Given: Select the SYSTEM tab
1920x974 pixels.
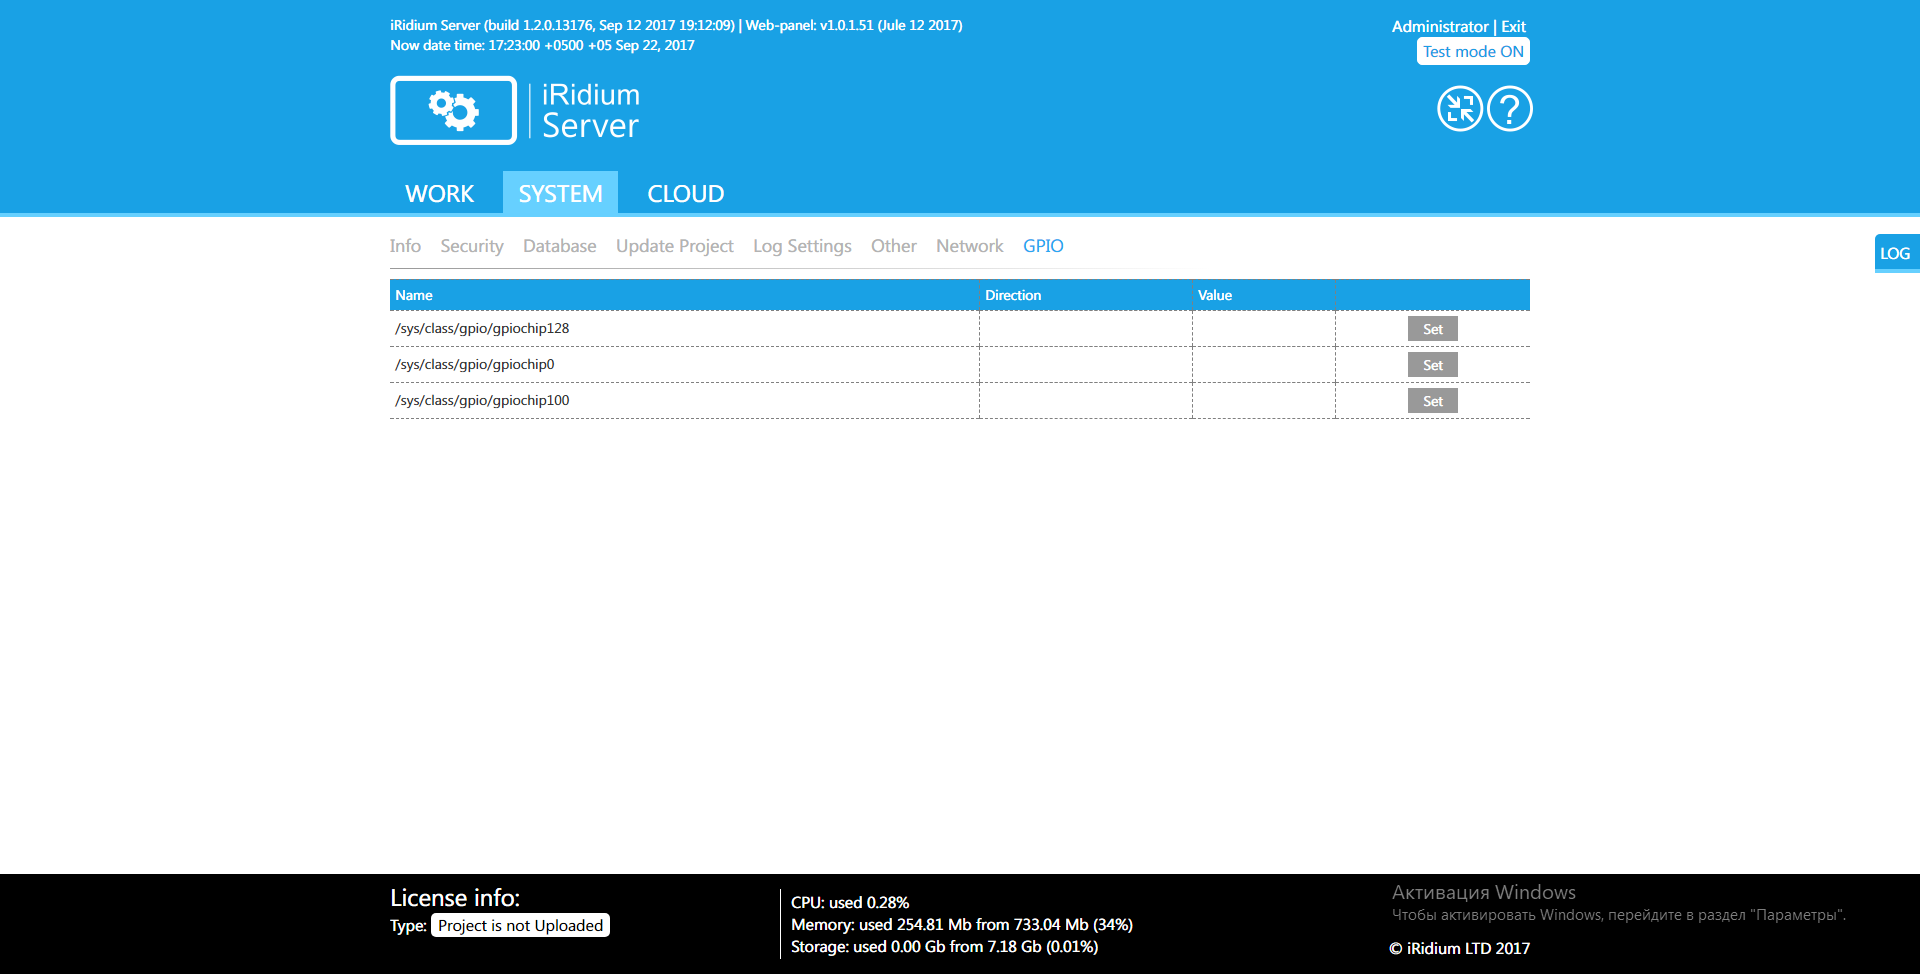Looking at the screenshot, I should point(560,194).
